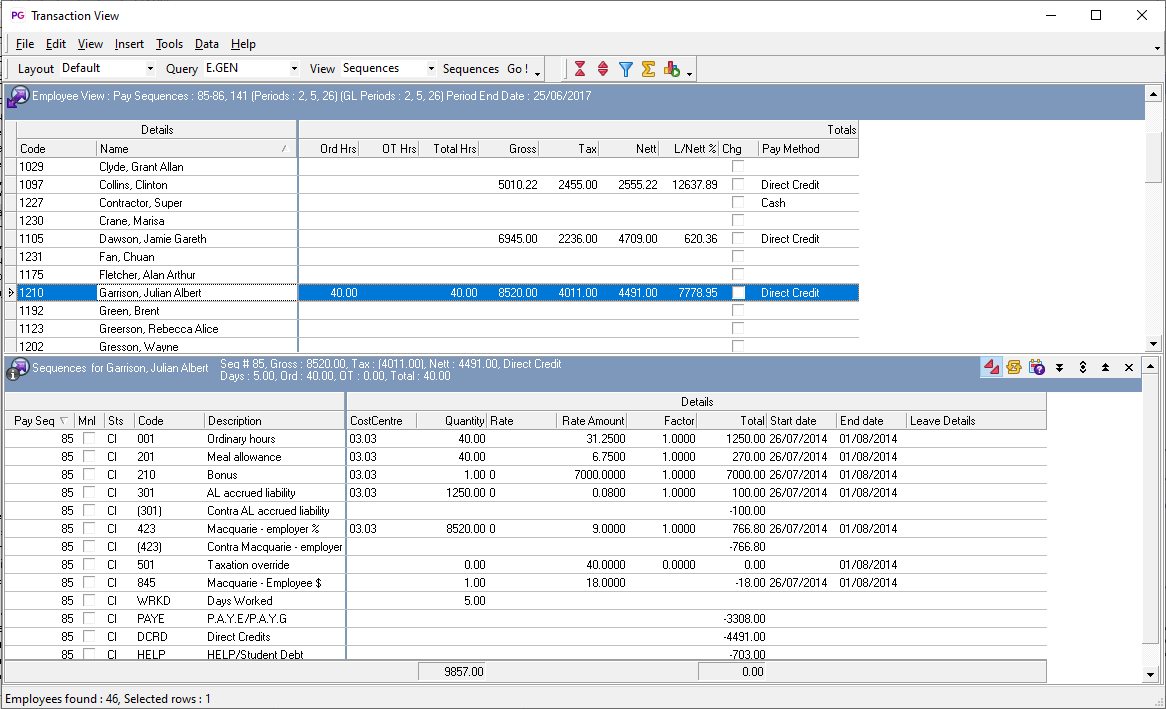This screenshot has width=1166, height=709.
Task: Select employee row Fan, Chuan
Action: coord(431,257)
